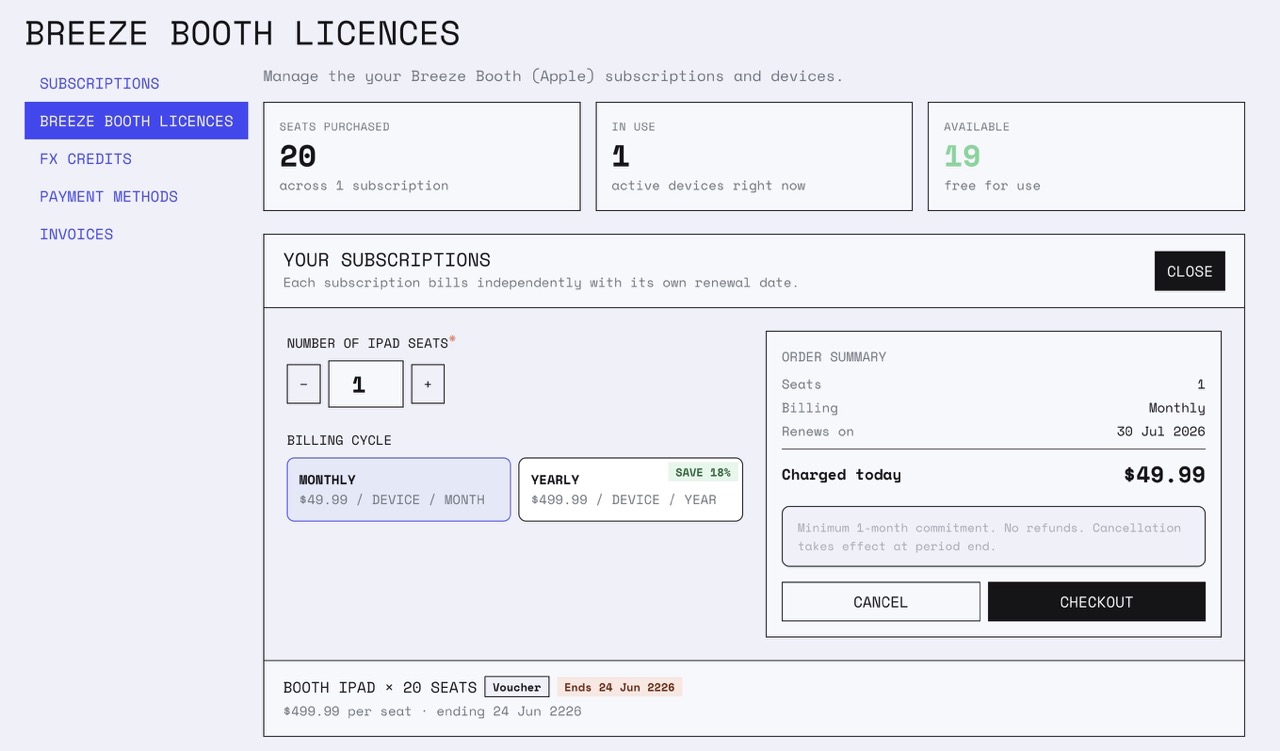Screen dimensions: 1280x751
Task: Increase iPad seats with plus button
Action: (x=427, y=384)
